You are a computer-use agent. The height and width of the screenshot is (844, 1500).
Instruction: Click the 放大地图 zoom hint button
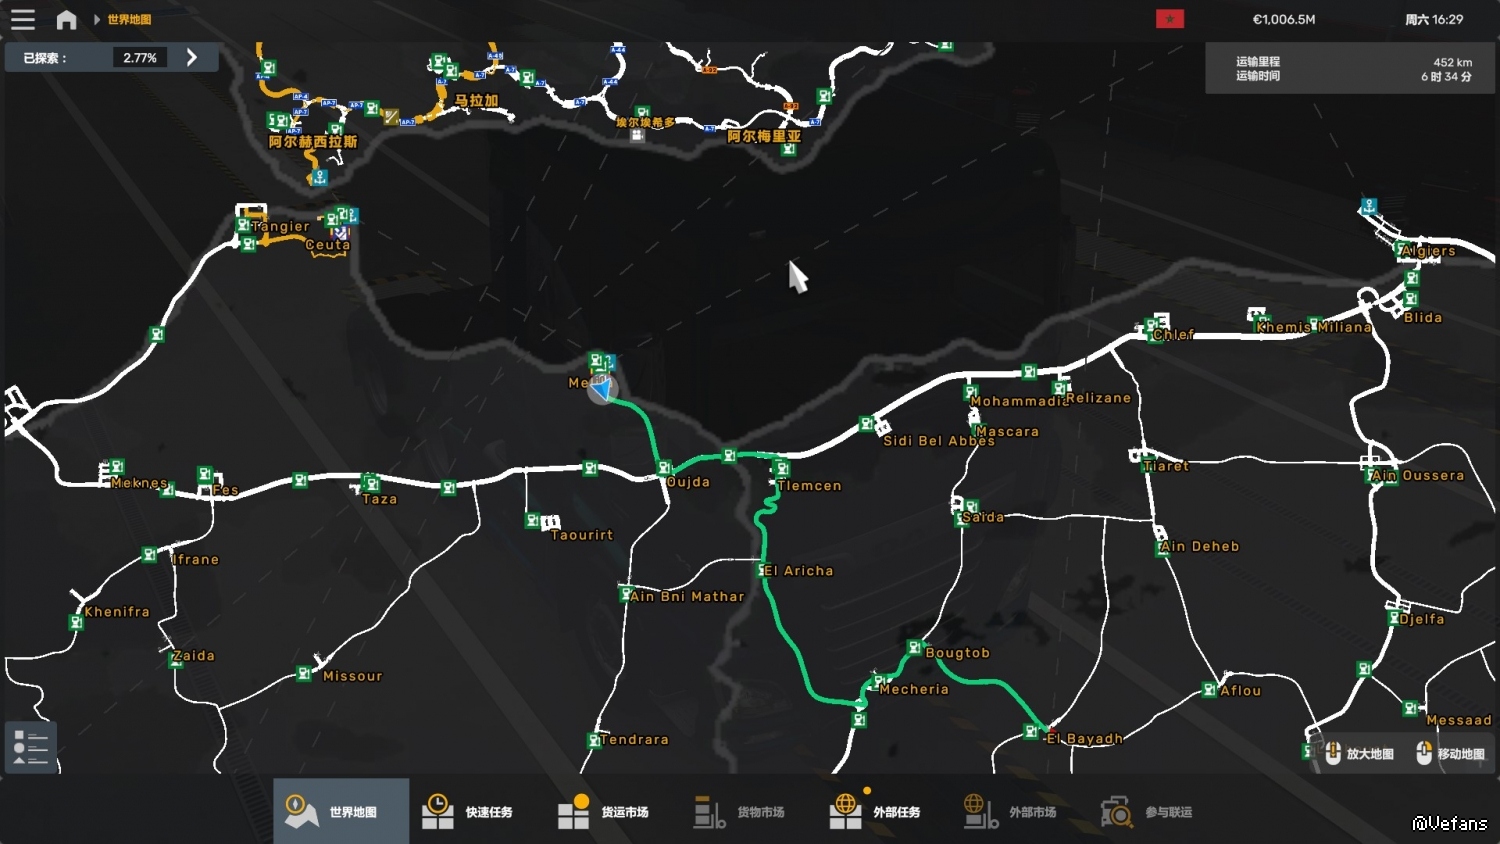(1359, 754)
